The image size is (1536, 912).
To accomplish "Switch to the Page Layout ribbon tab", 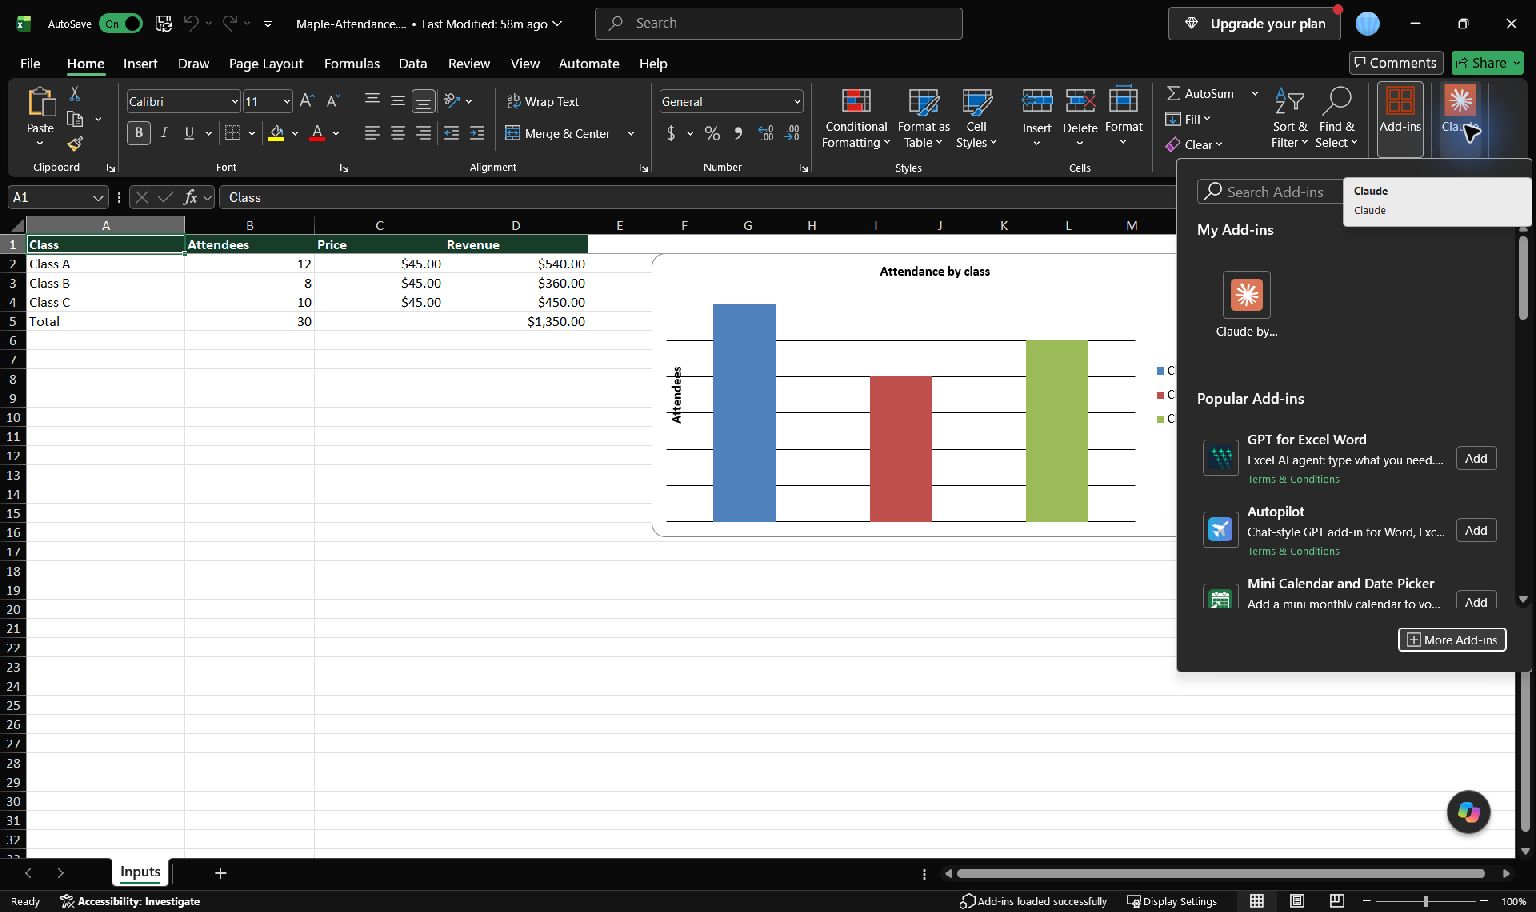I will pos(266,63).
